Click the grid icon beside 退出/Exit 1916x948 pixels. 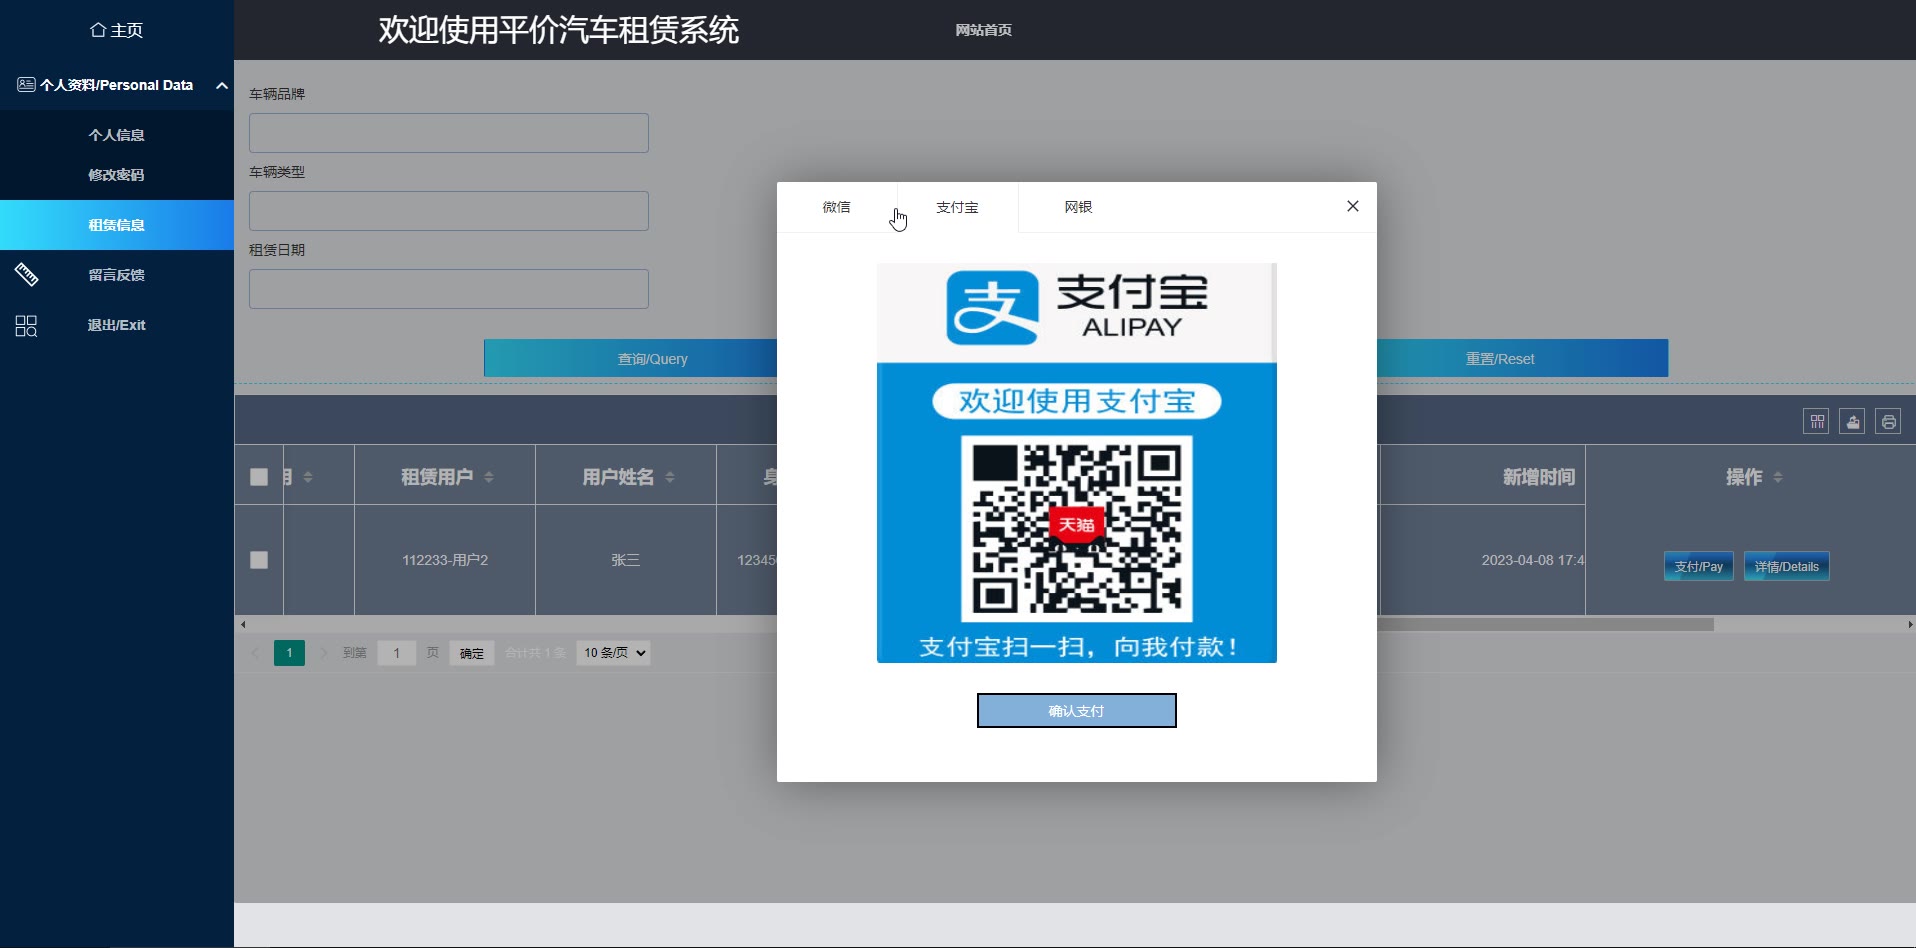tap(26, 326)
